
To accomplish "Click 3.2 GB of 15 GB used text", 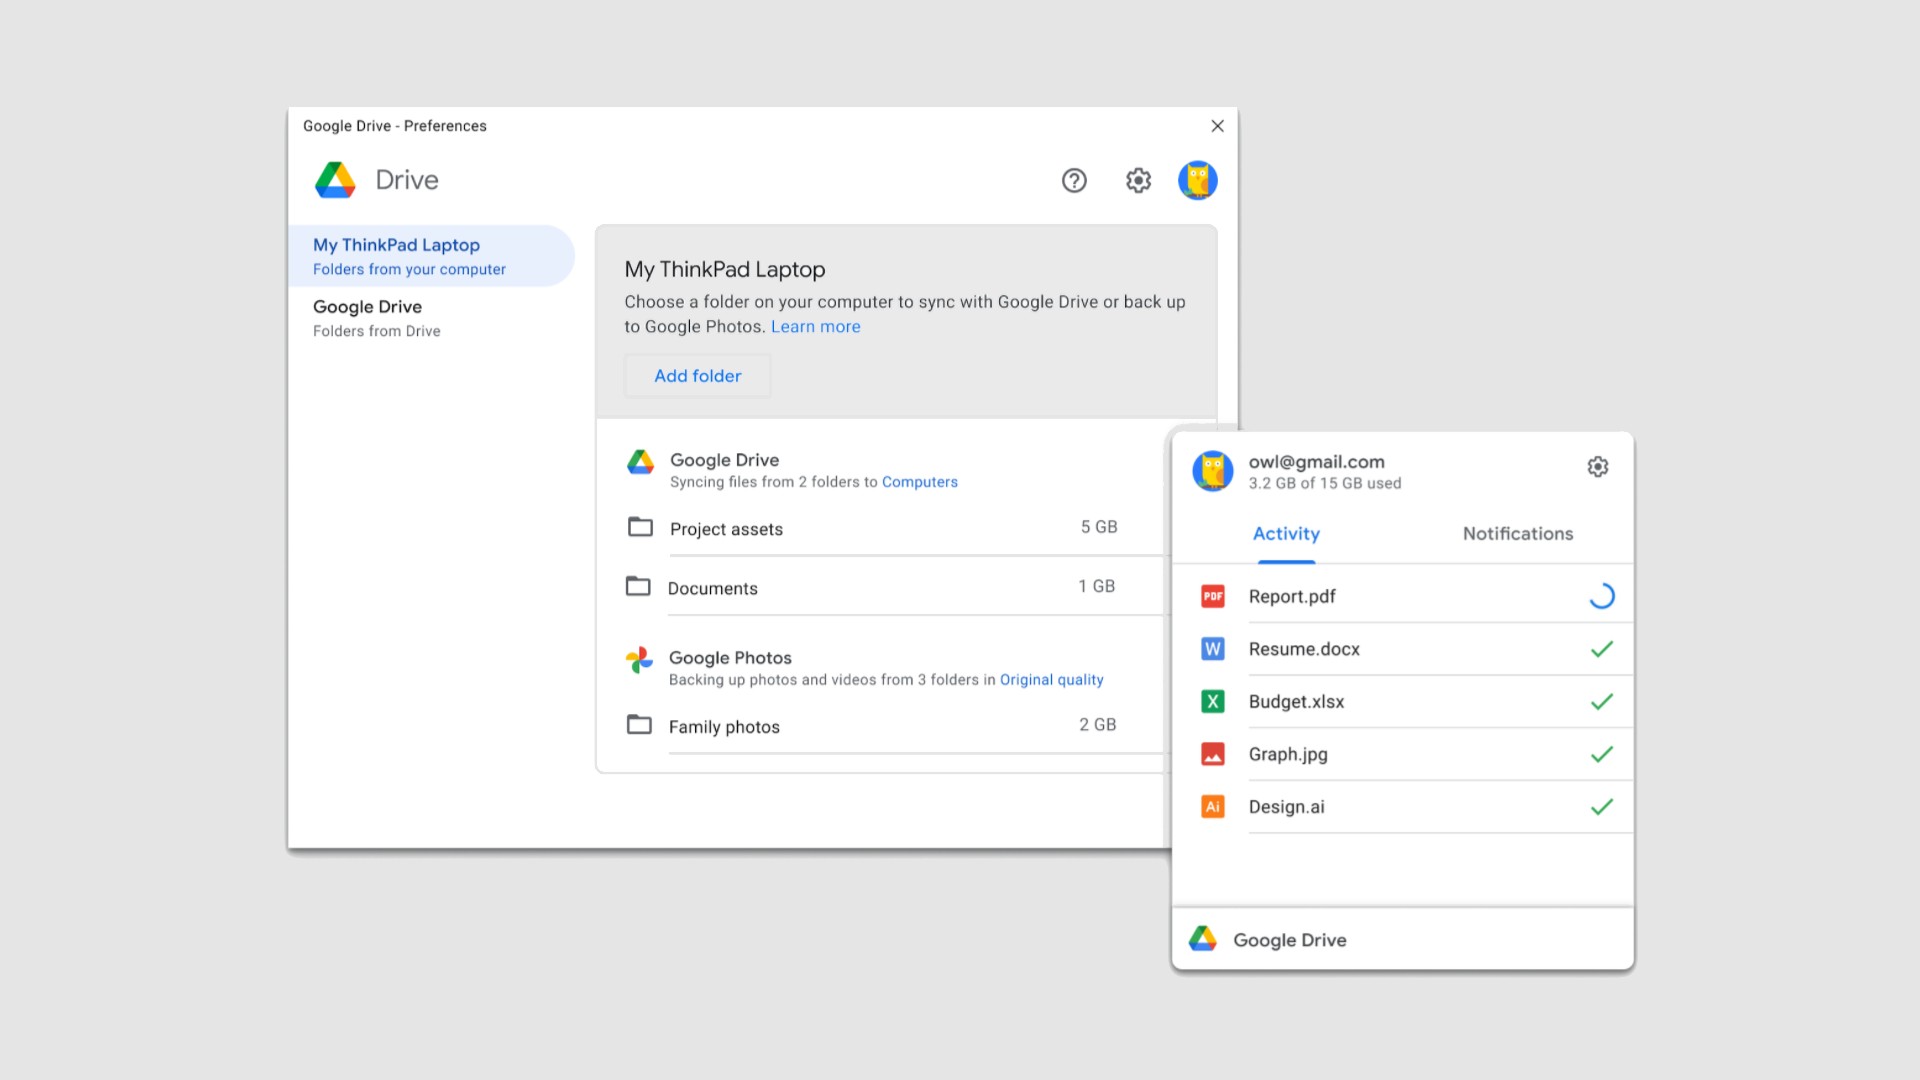I will 1325,484.
